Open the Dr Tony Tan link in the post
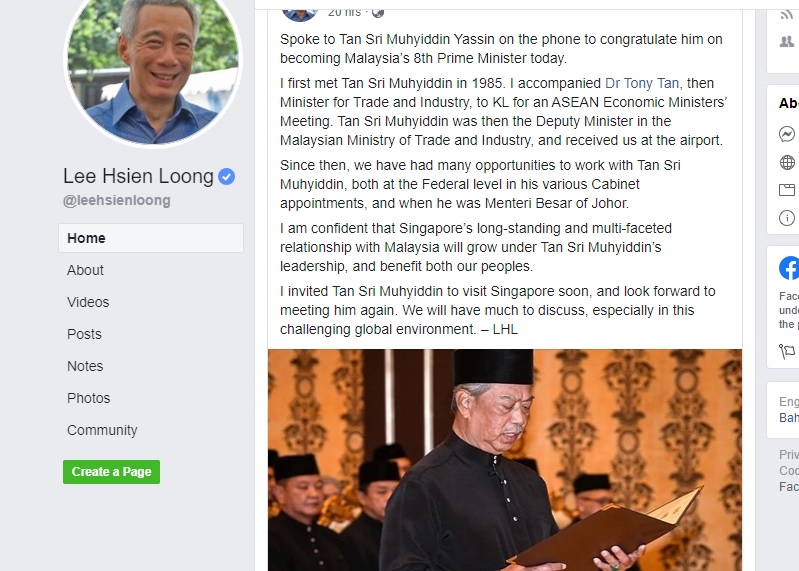799x571 pixels. click(x=642, y=83)
